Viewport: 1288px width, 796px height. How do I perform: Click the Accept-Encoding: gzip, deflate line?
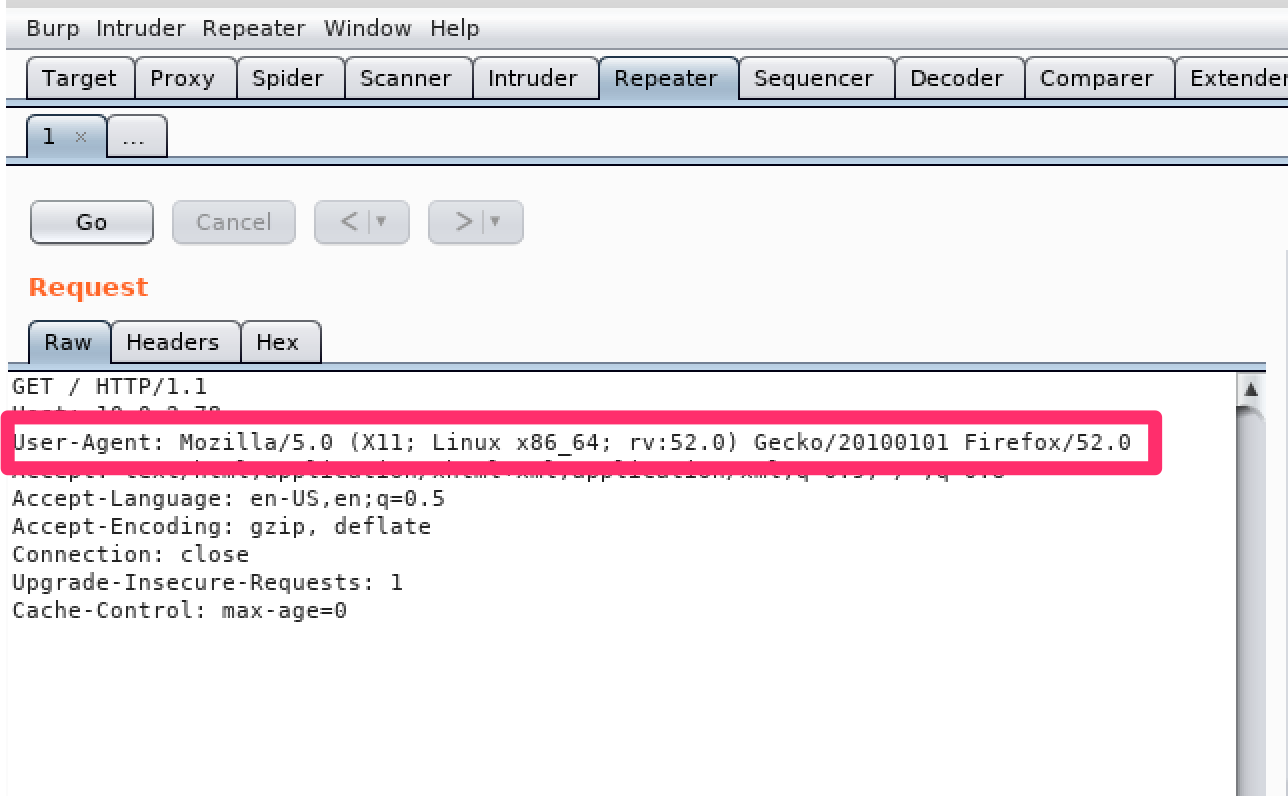[x=221, y=526]
